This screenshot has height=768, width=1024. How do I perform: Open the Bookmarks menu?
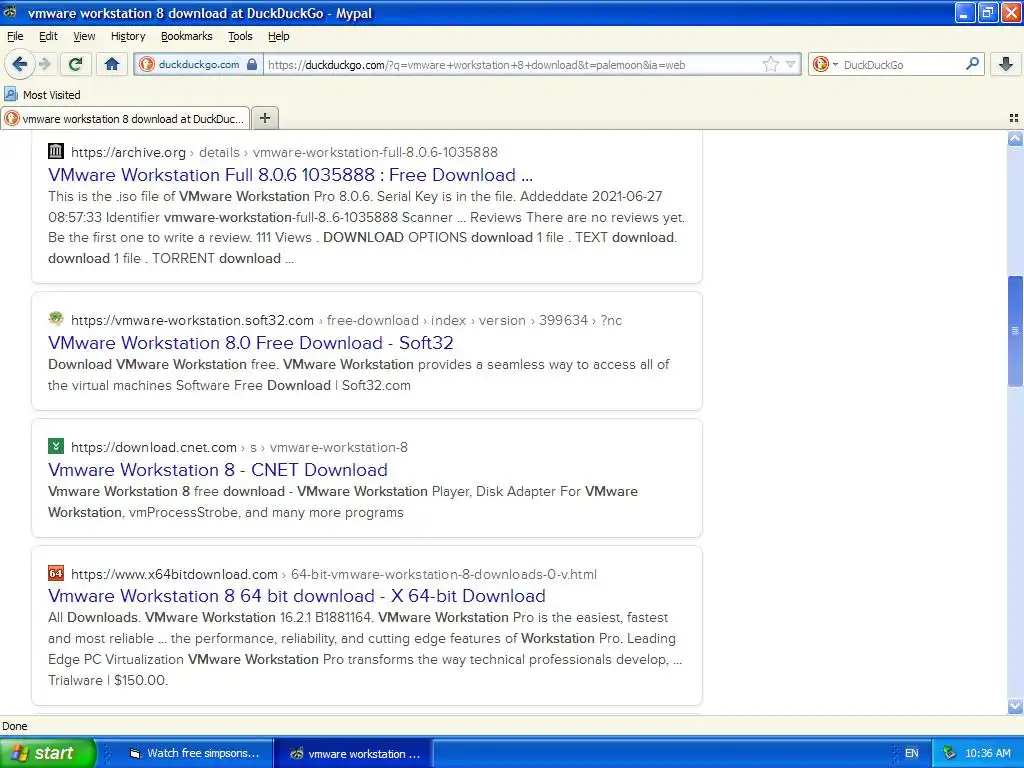click(187, 36)
